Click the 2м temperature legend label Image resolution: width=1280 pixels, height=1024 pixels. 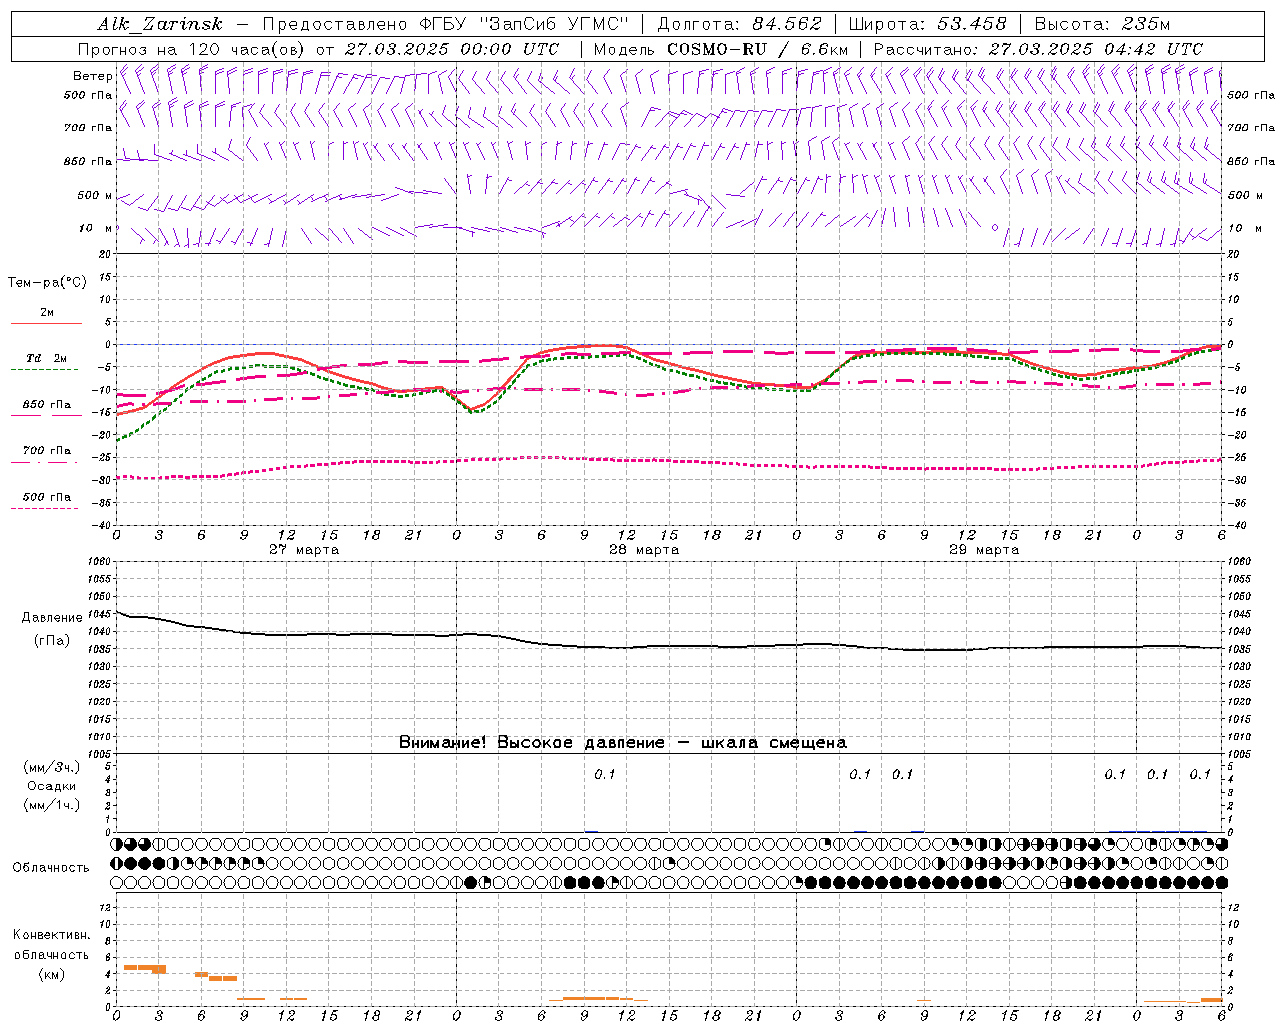[x=47, y=313]
